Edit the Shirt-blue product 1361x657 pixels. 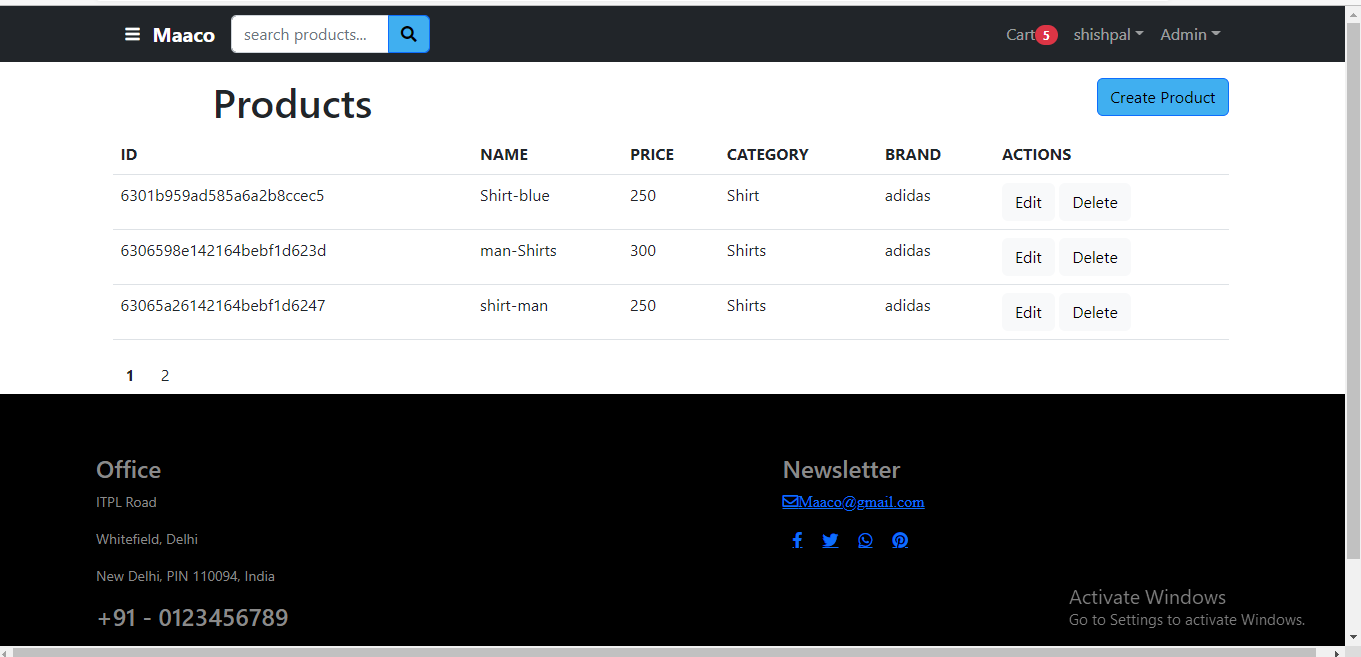(1028, 202)
